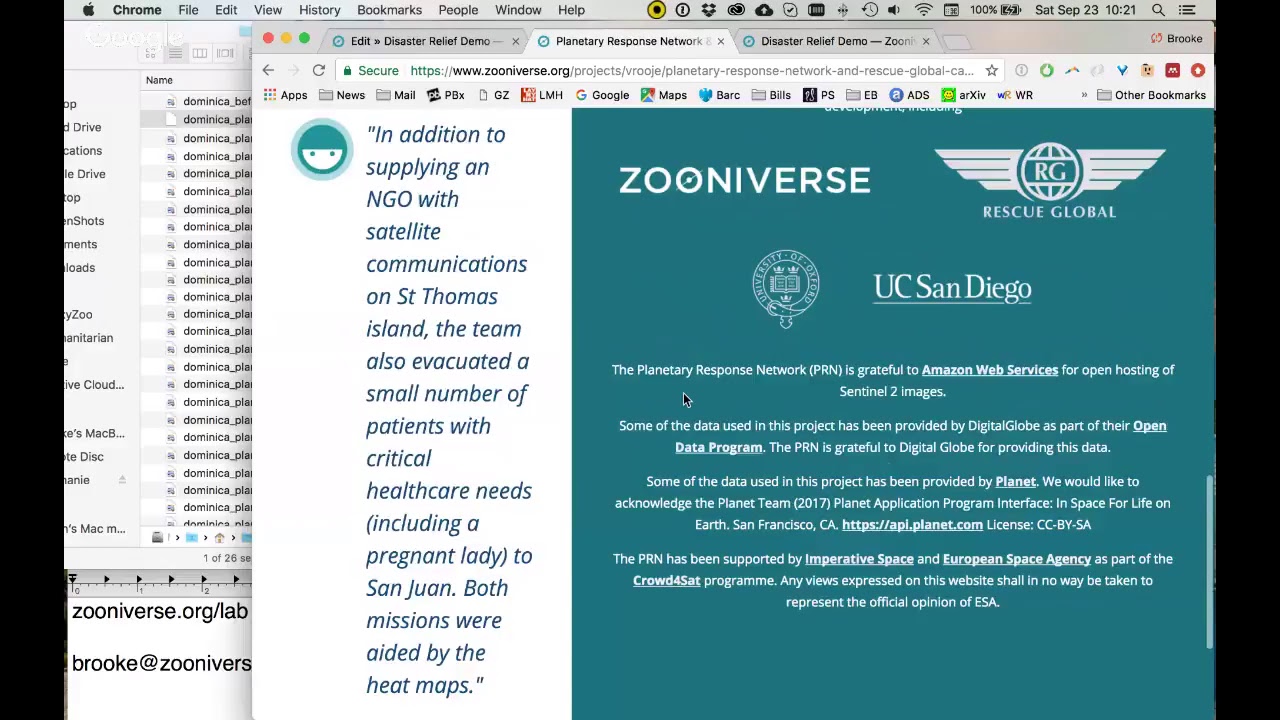Open the WR bookmark

pyautogui.click(x=1015, y=95)
